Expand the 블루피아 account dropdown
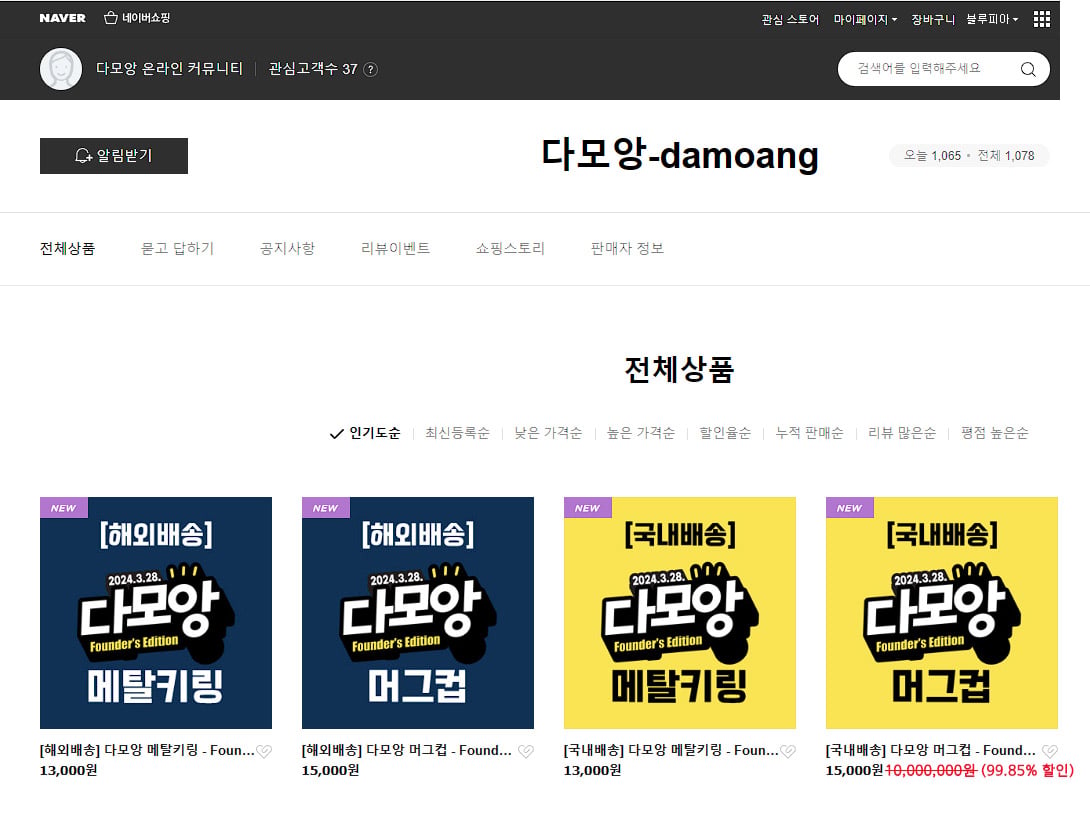The height and width of the screenshot is (826, 1090). 992,19
